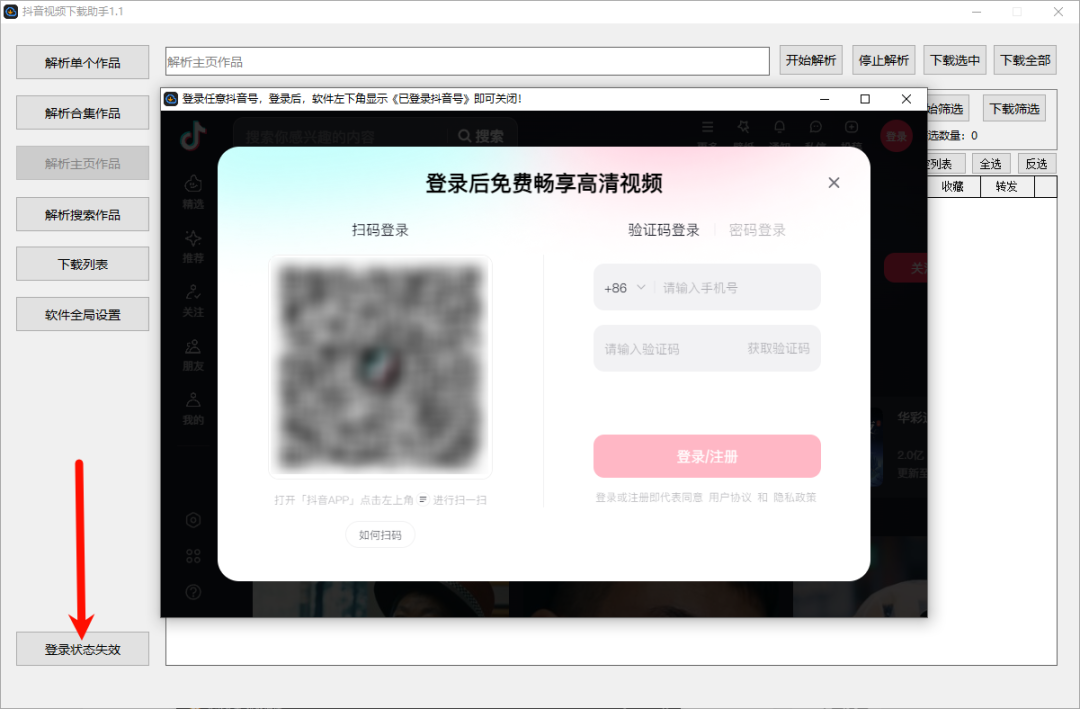
Task: Click the QR code image
Action: (380, 367)
